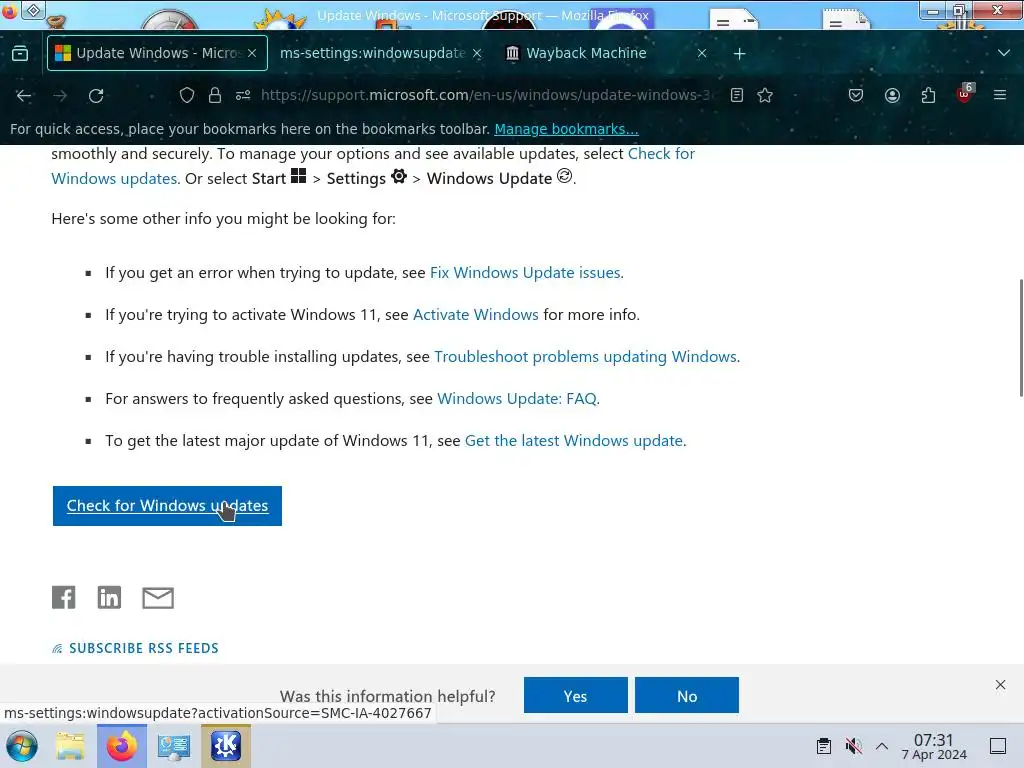
Task: Open SUBSCRIBE RSS FEEDS link
Action: coord(135,648)
